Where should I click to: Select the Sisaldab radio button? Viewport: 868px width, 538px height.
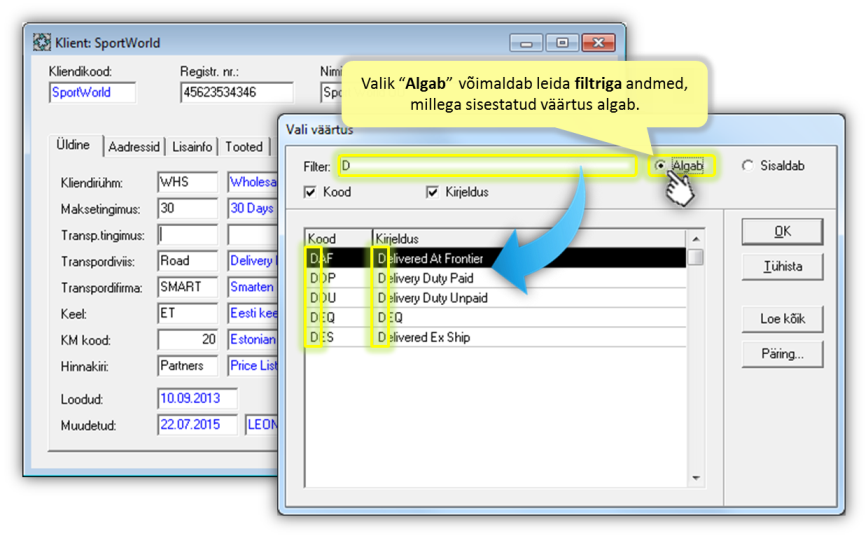point(748,165)
